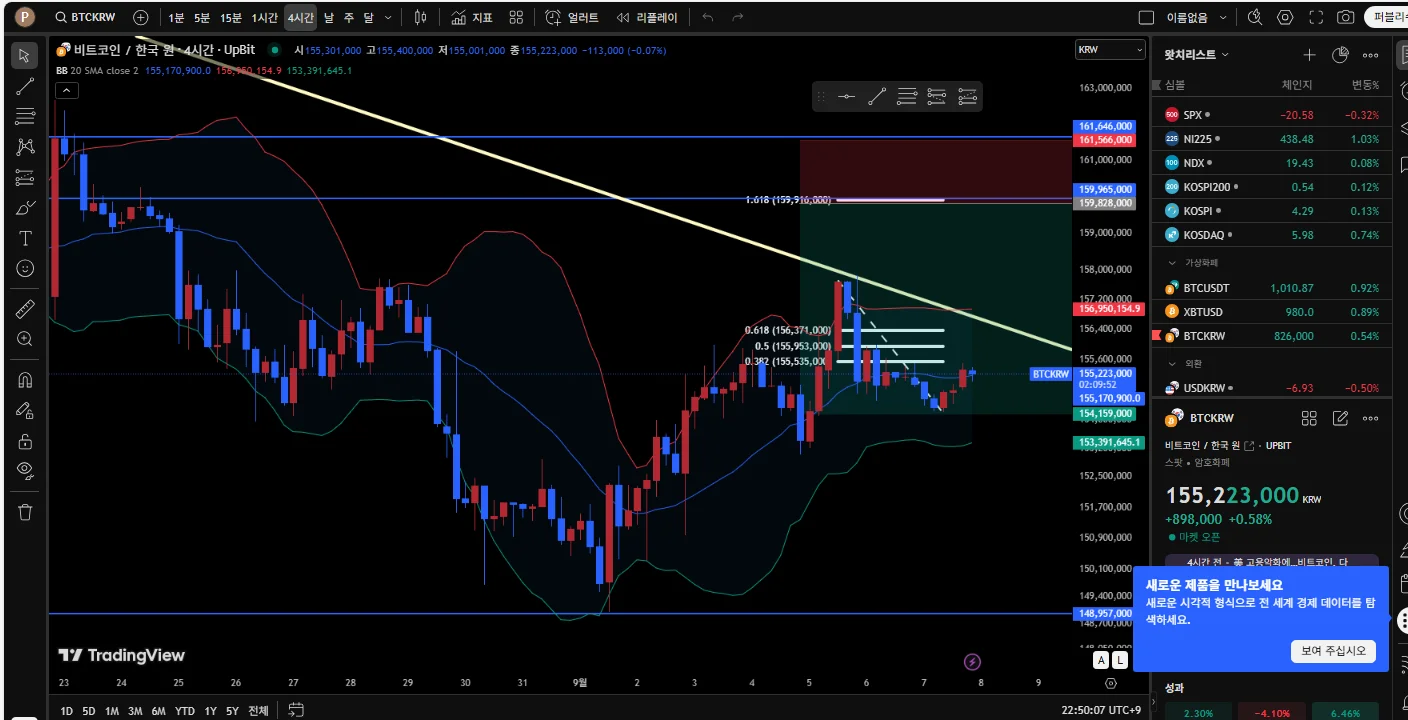
Task: Collapse the 외환 watchlist section
Action: pyautogui.click(x=1173, y=364)
